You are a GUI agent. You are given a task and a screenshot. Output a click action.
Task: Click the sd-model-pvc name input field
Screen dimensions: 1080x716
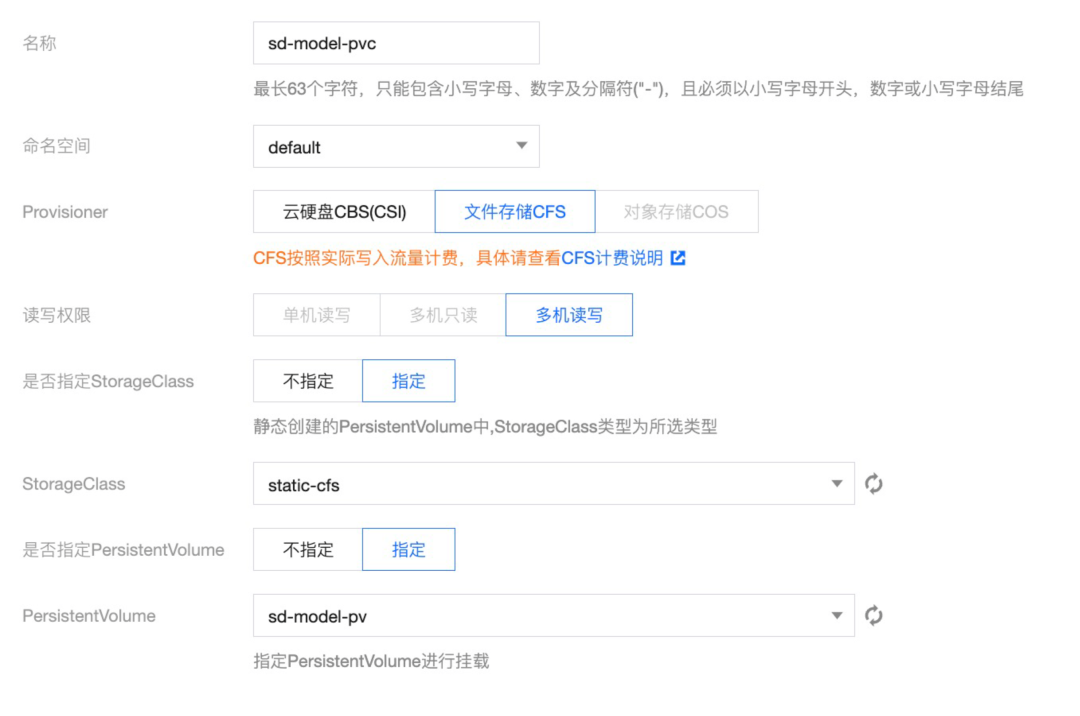tap(396, 43)
